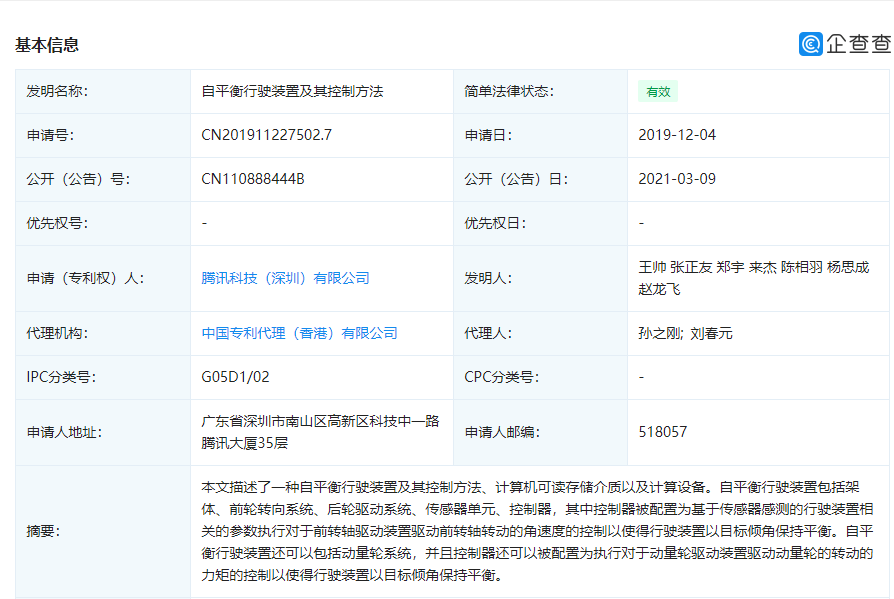Click the 公开(公告)日 label cell
The image size is (894, 599).
point(541,179)
